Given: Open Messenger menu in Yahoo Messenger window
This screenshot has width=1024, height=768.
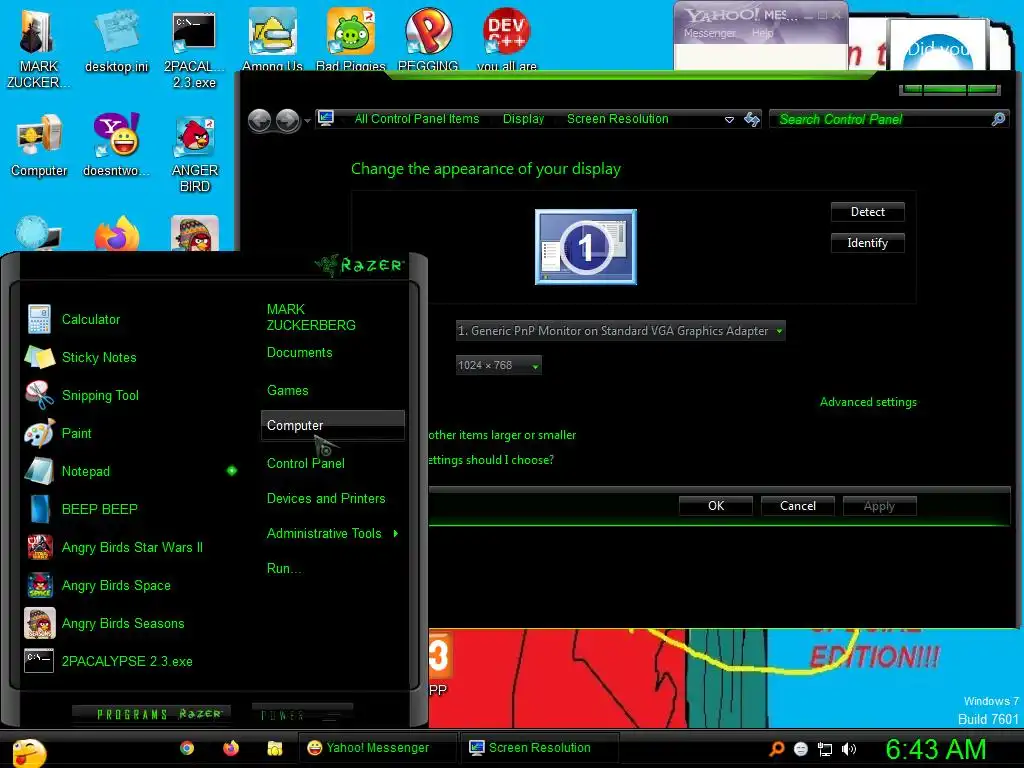Looking at the screenshot, I should 710,33.
